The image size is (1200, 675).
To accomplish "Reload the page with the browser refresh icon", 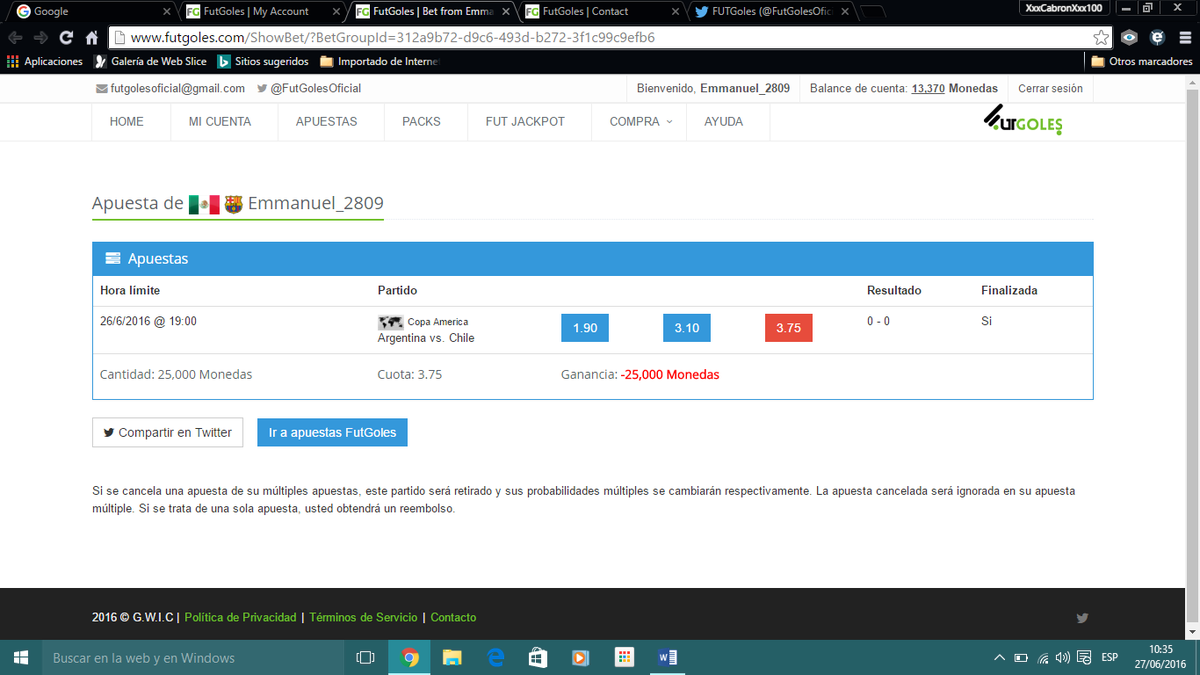I will pos(66,38).
